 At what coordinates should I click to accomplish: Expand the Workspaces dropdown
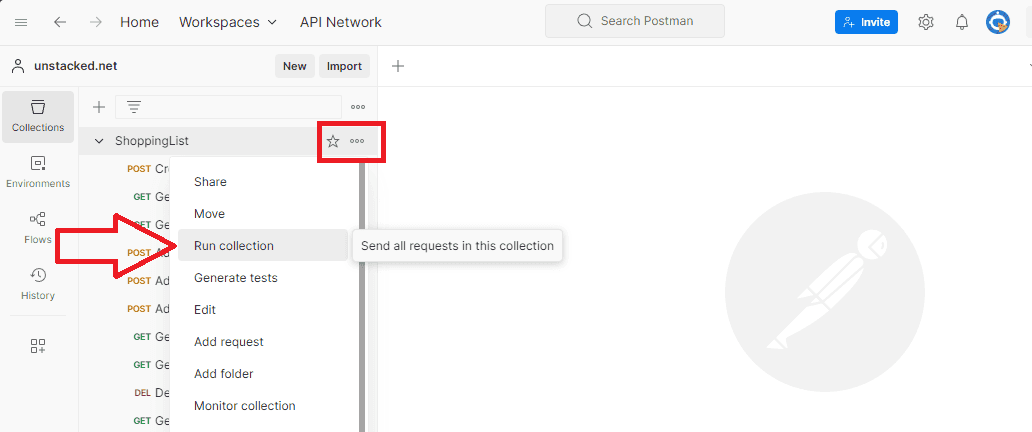pyautogui.click(x=228, y=22)
